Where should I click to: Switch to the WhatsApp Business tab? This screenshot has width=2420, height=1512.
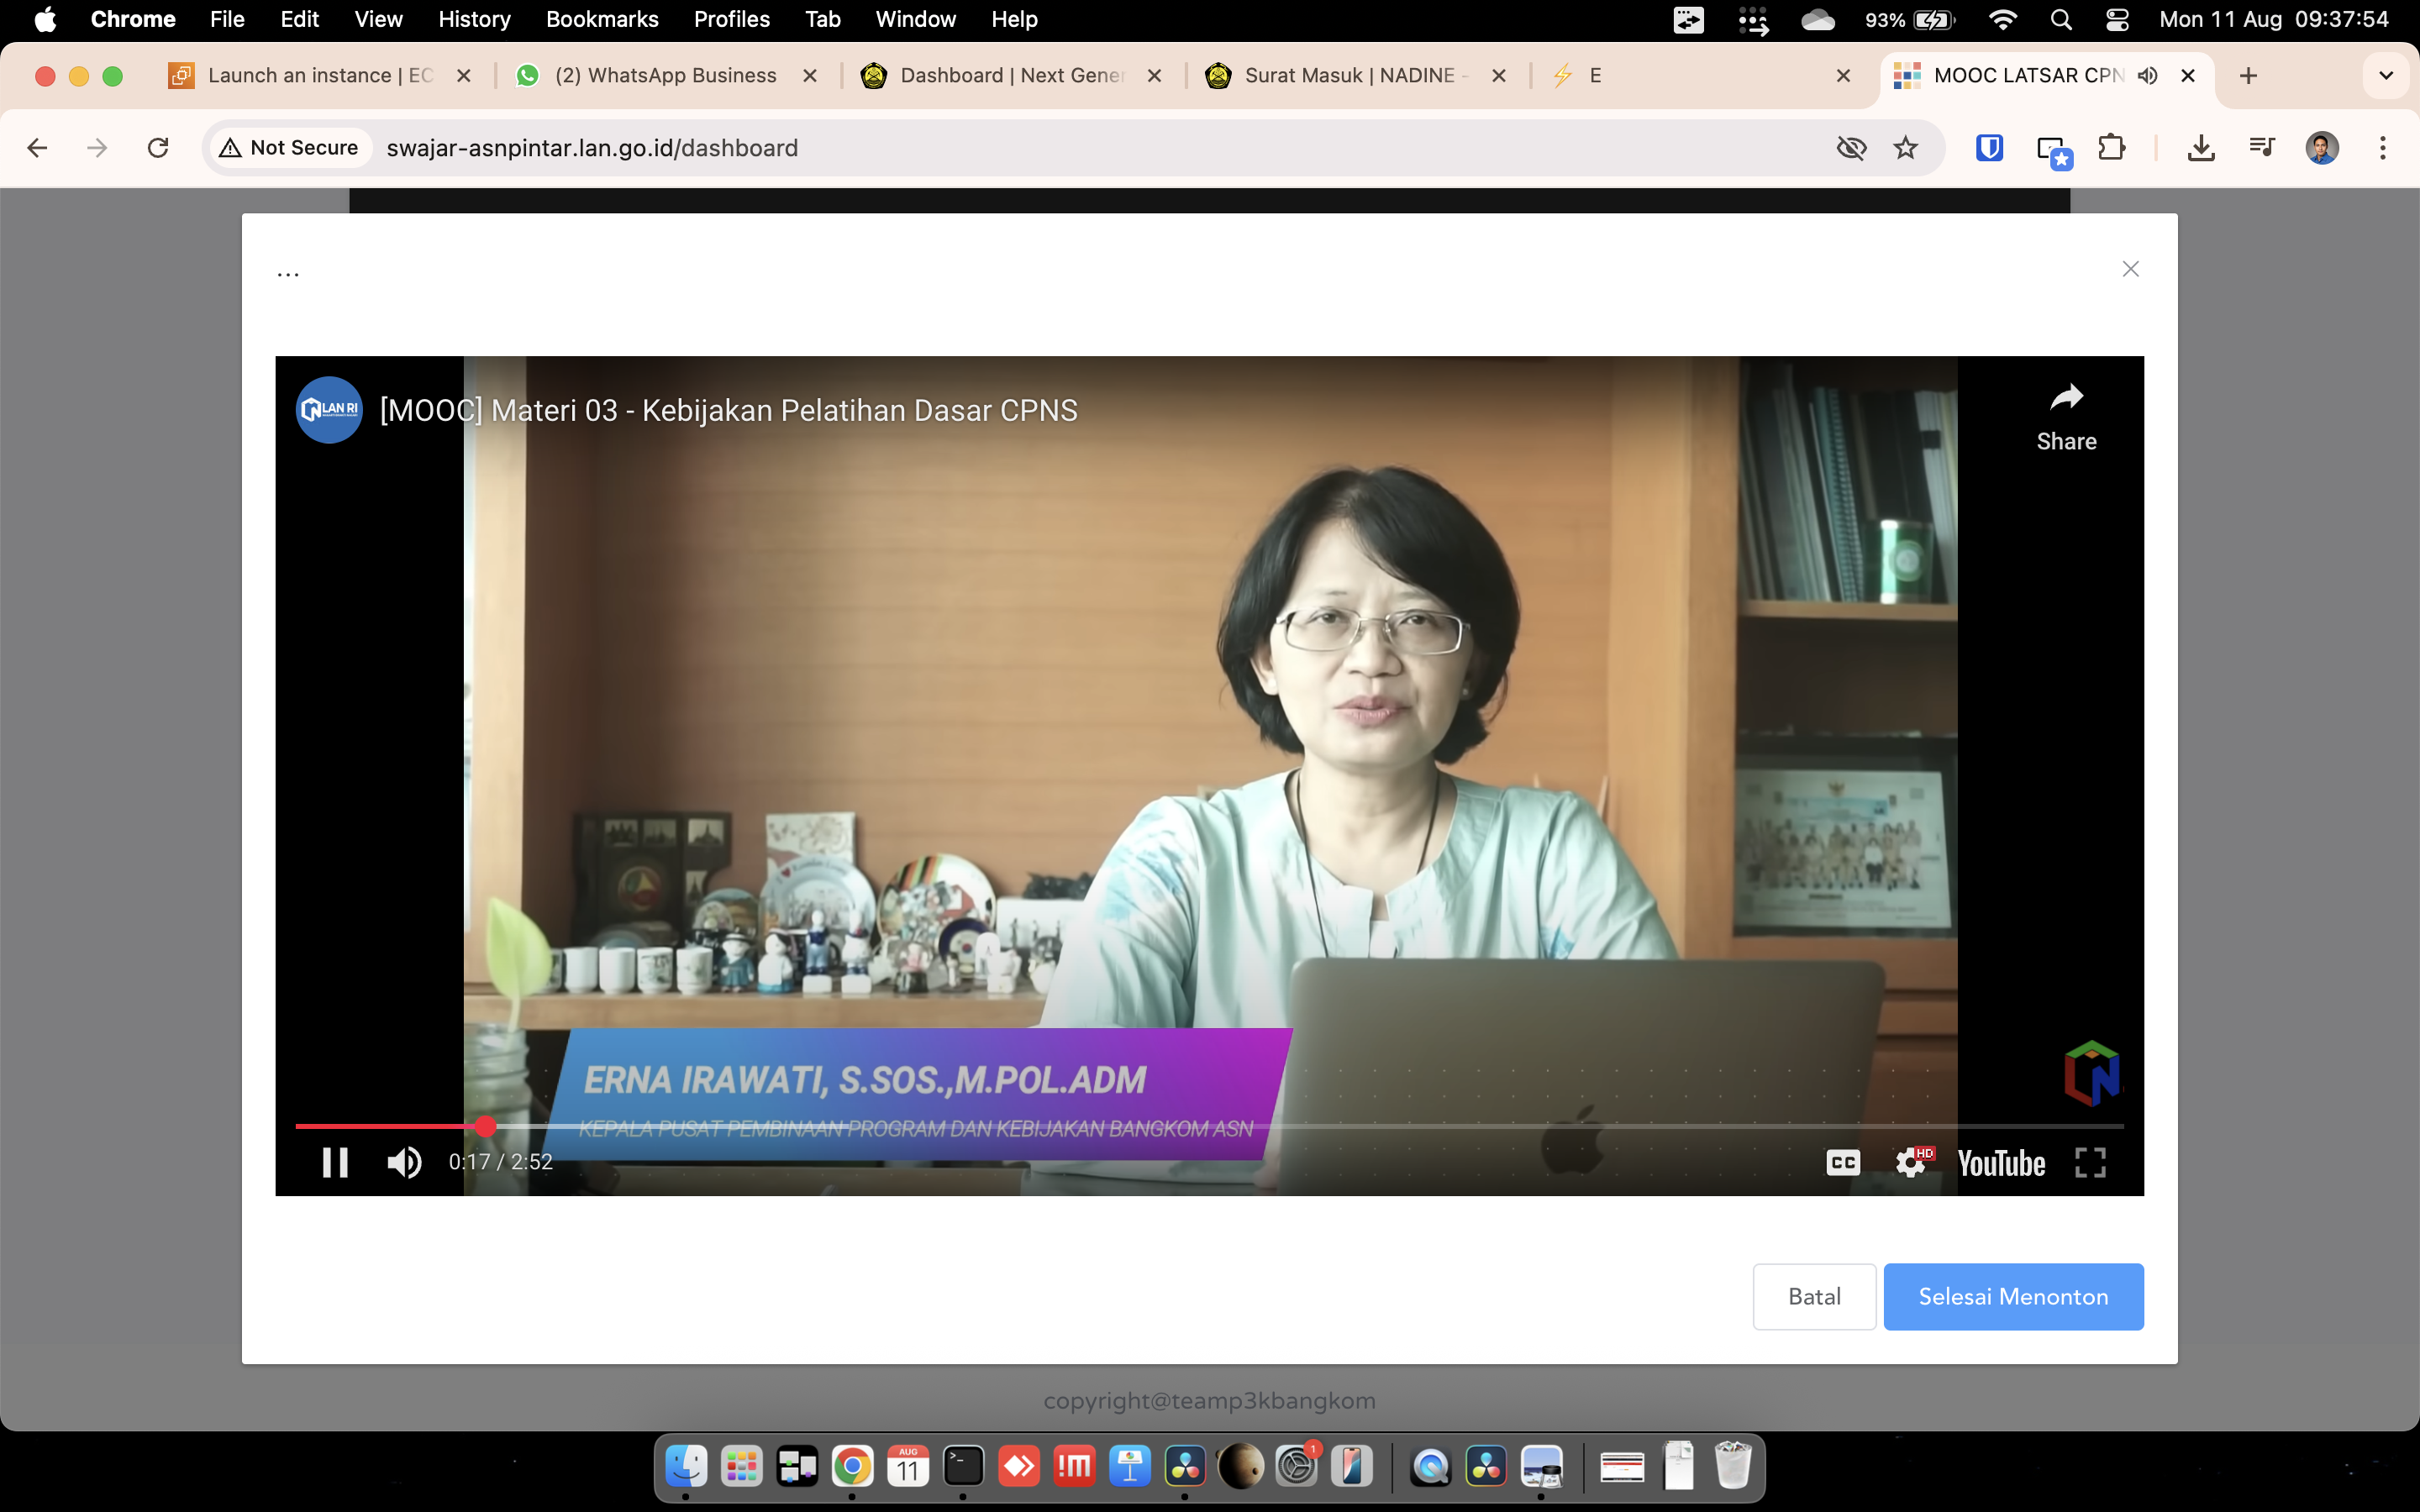point(665,75)
